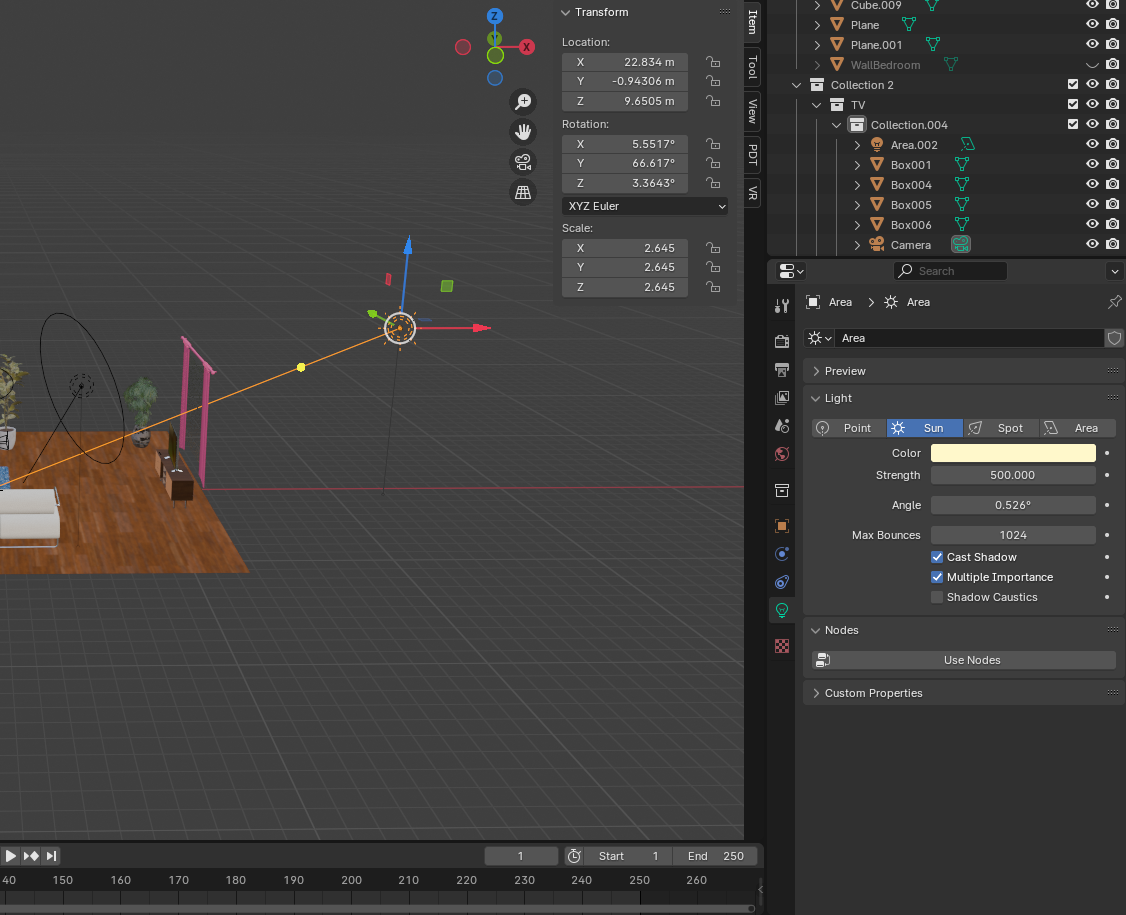Viewport: 1126px width, 915px height.
Task: Open the Render properties tab icon
Action: tap(782, 342)
